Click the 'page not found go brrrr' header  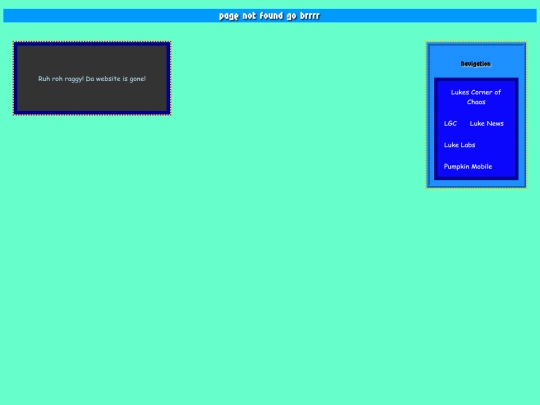(270, 16)
